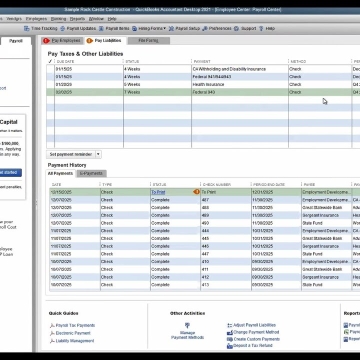360x360 pixels.
Task: Check the CA Withholding and Disability Insurance row
Action: coord(50,69)
